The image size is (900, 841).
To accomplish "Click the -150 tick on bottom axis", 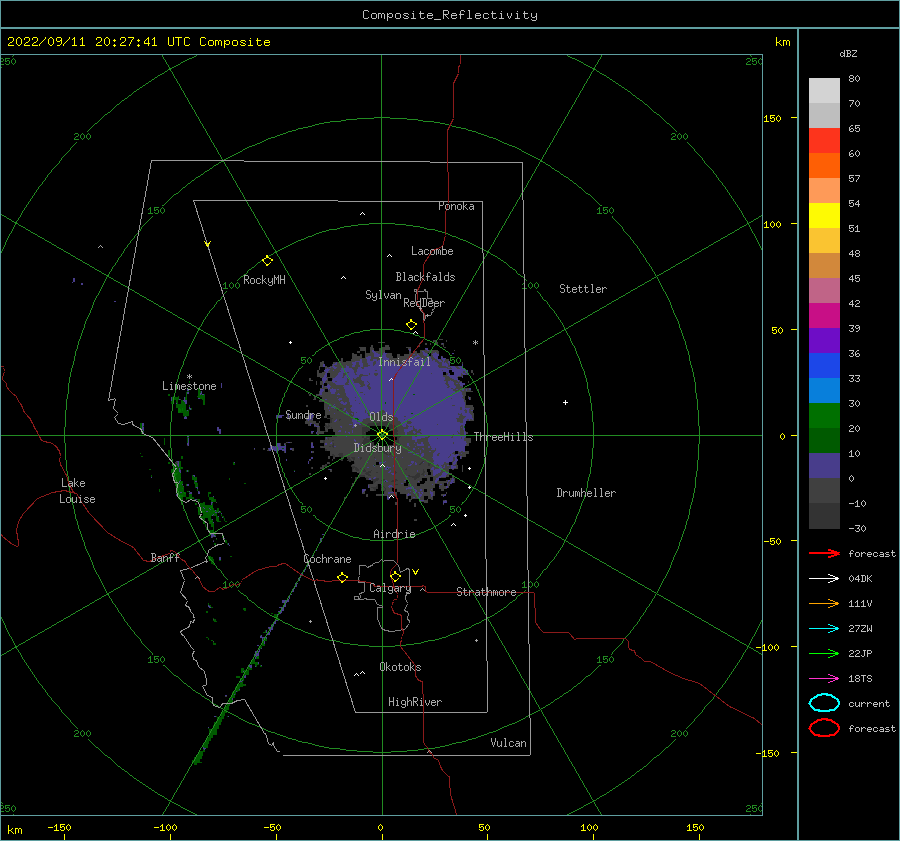I will (59, 827).
